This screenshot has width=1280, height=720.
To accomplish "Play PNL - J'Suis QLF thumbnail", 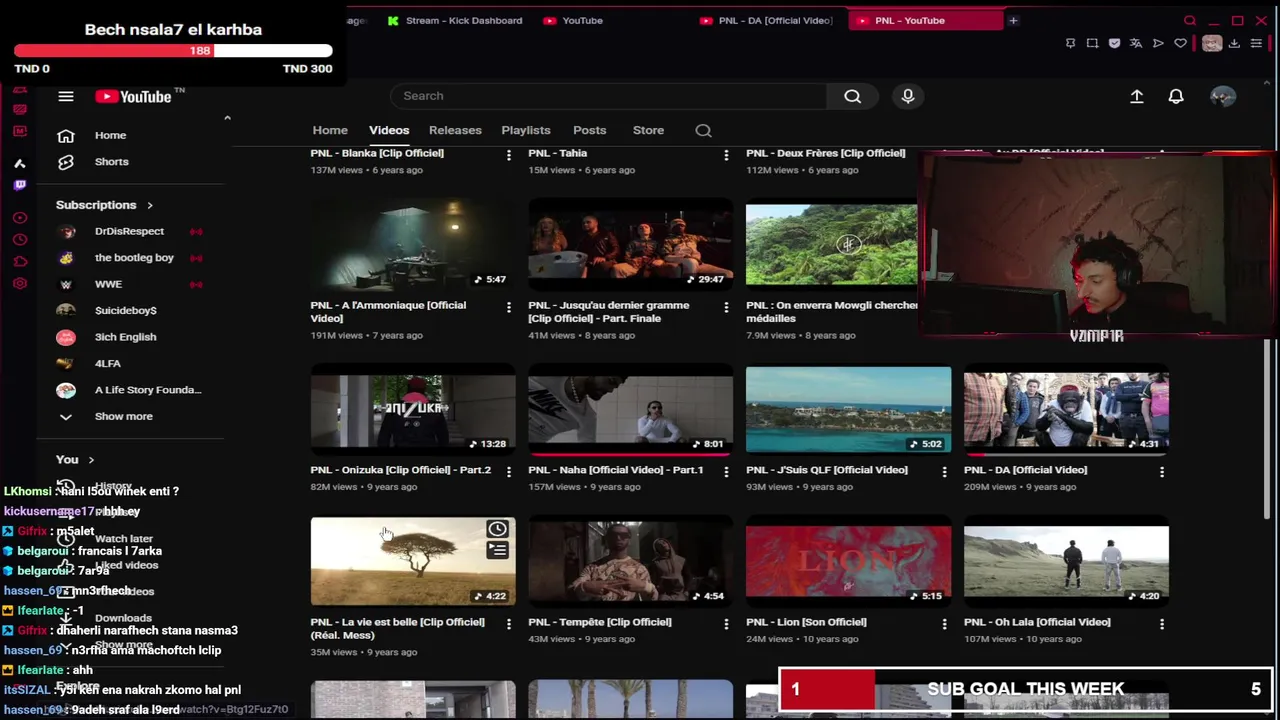I will click(x=848, y=410).
